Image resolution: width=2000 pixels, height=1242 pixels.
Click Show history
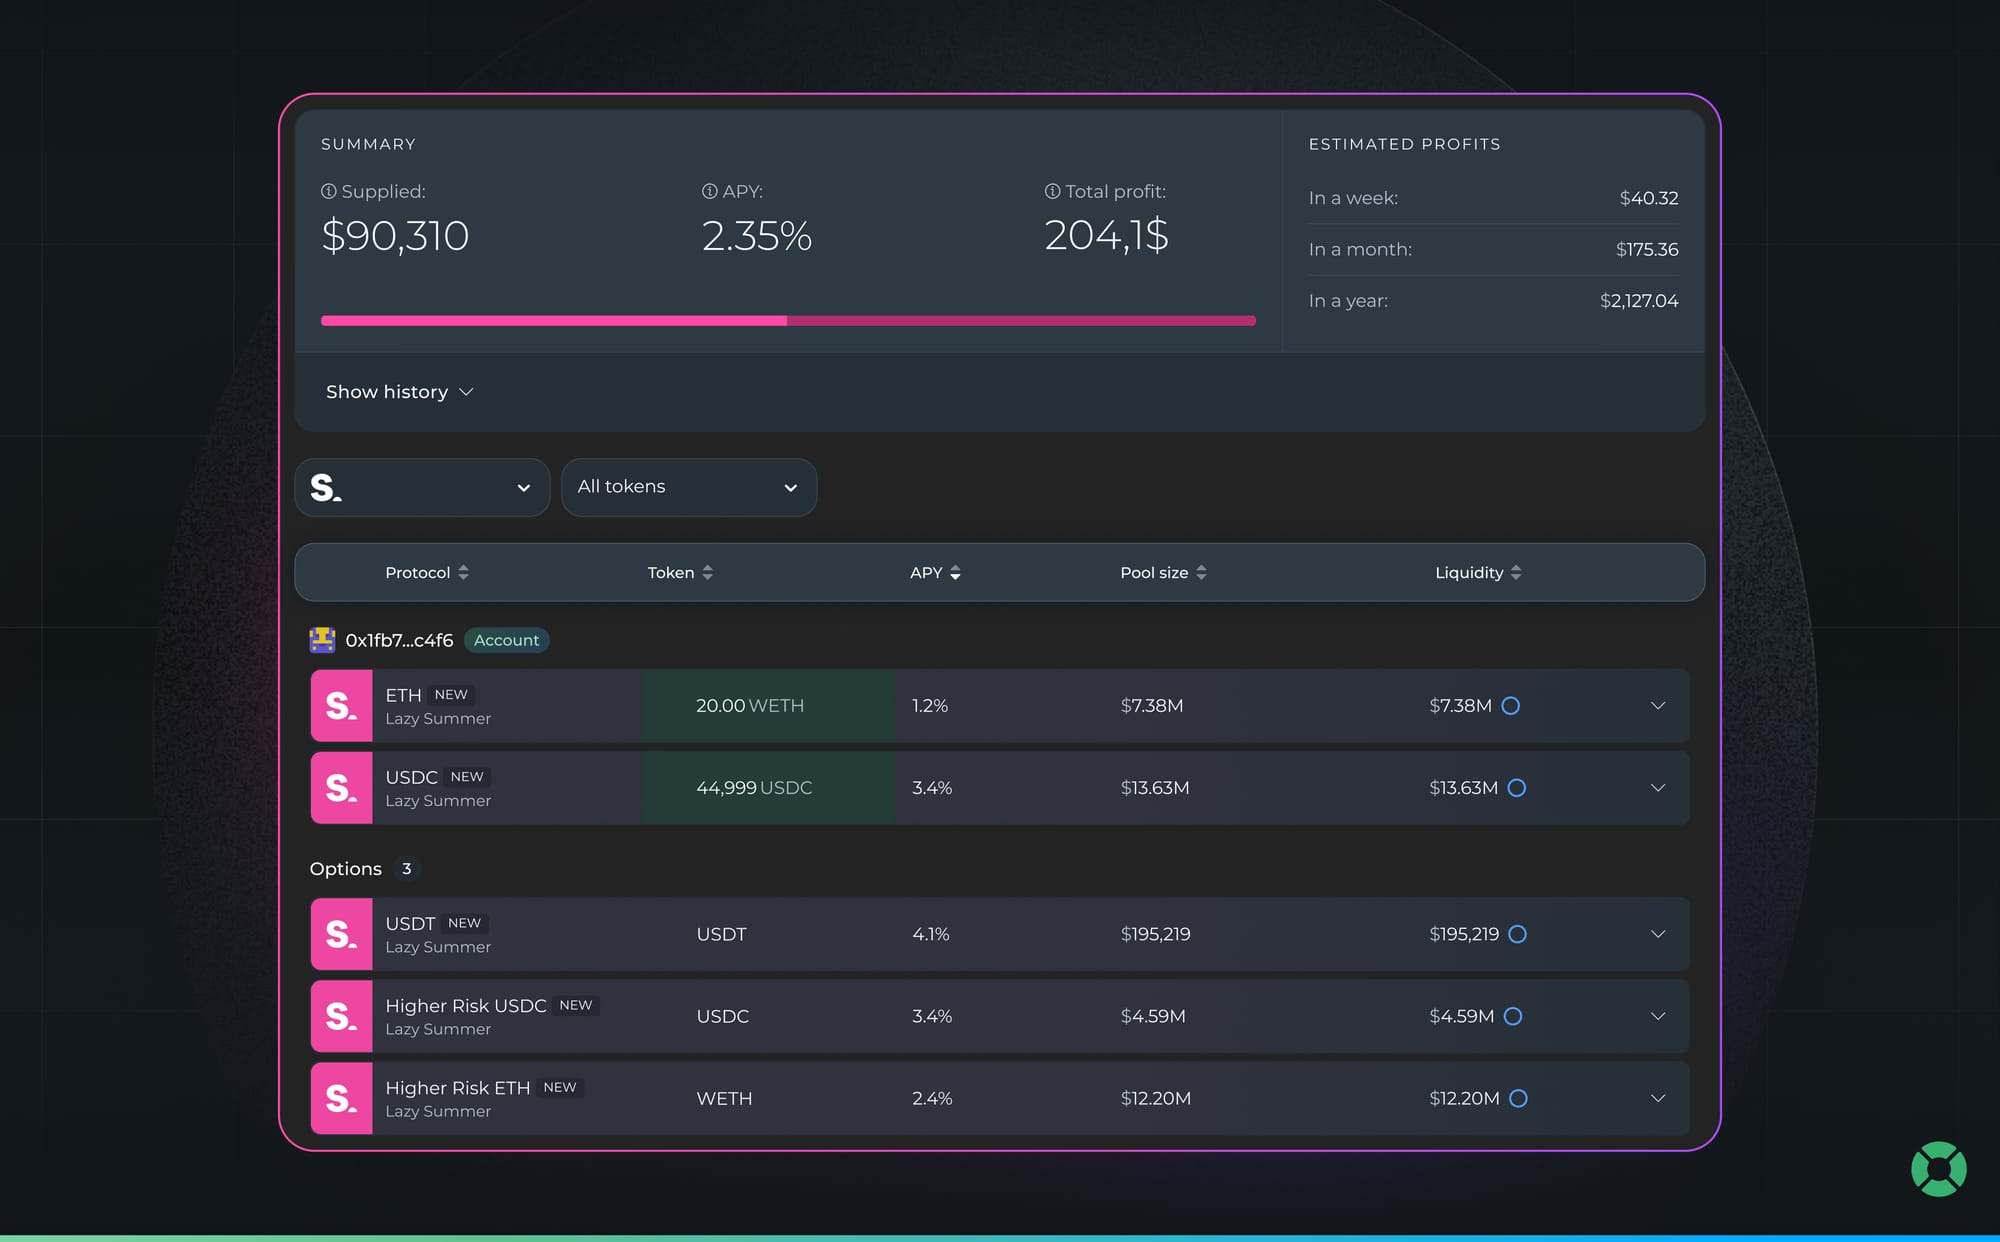(399, 392)
